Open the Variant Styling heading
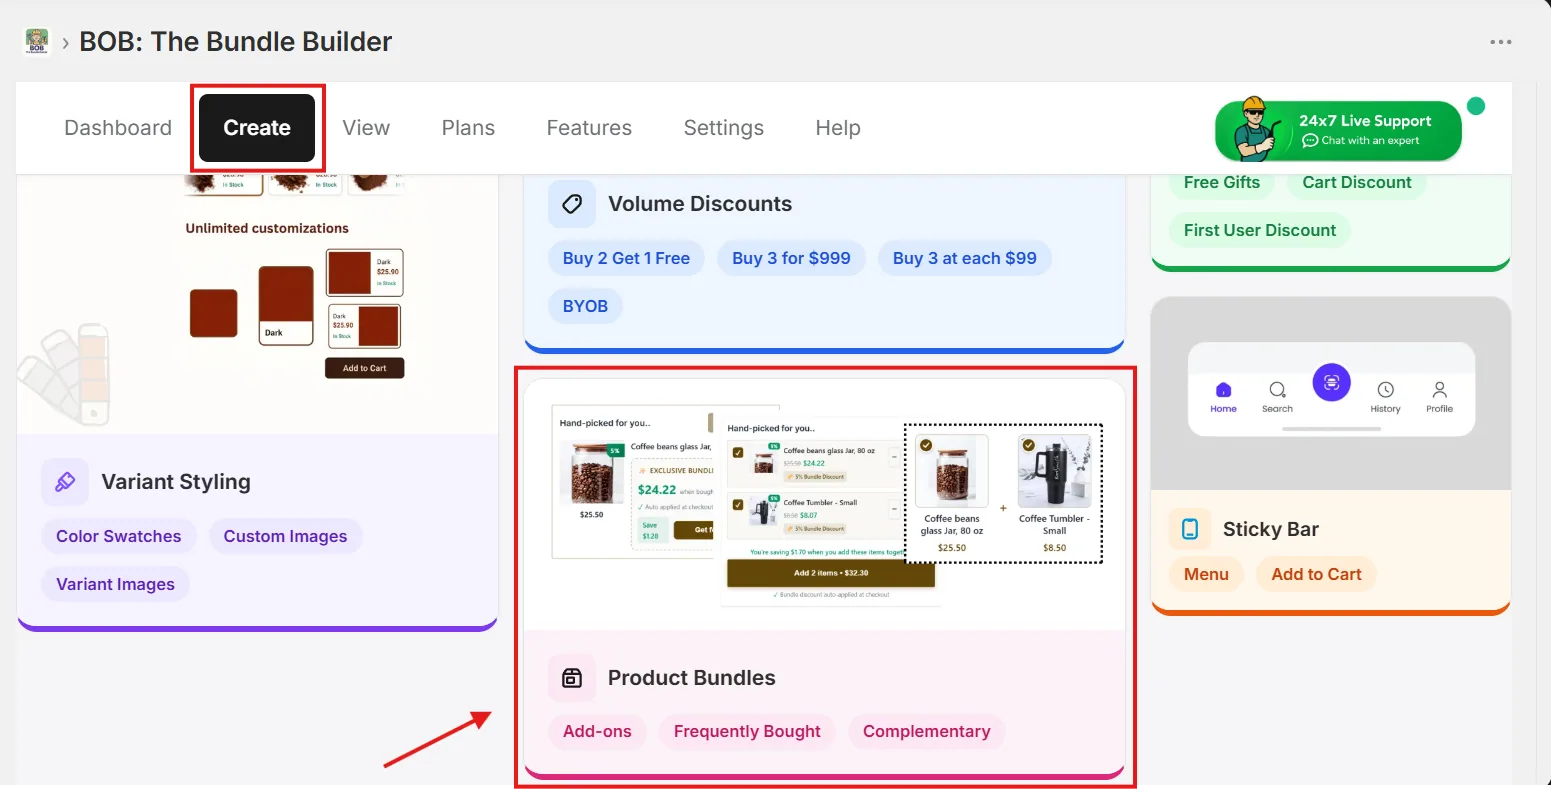The width and height of the screenshot is (1551, 789). 176,482
